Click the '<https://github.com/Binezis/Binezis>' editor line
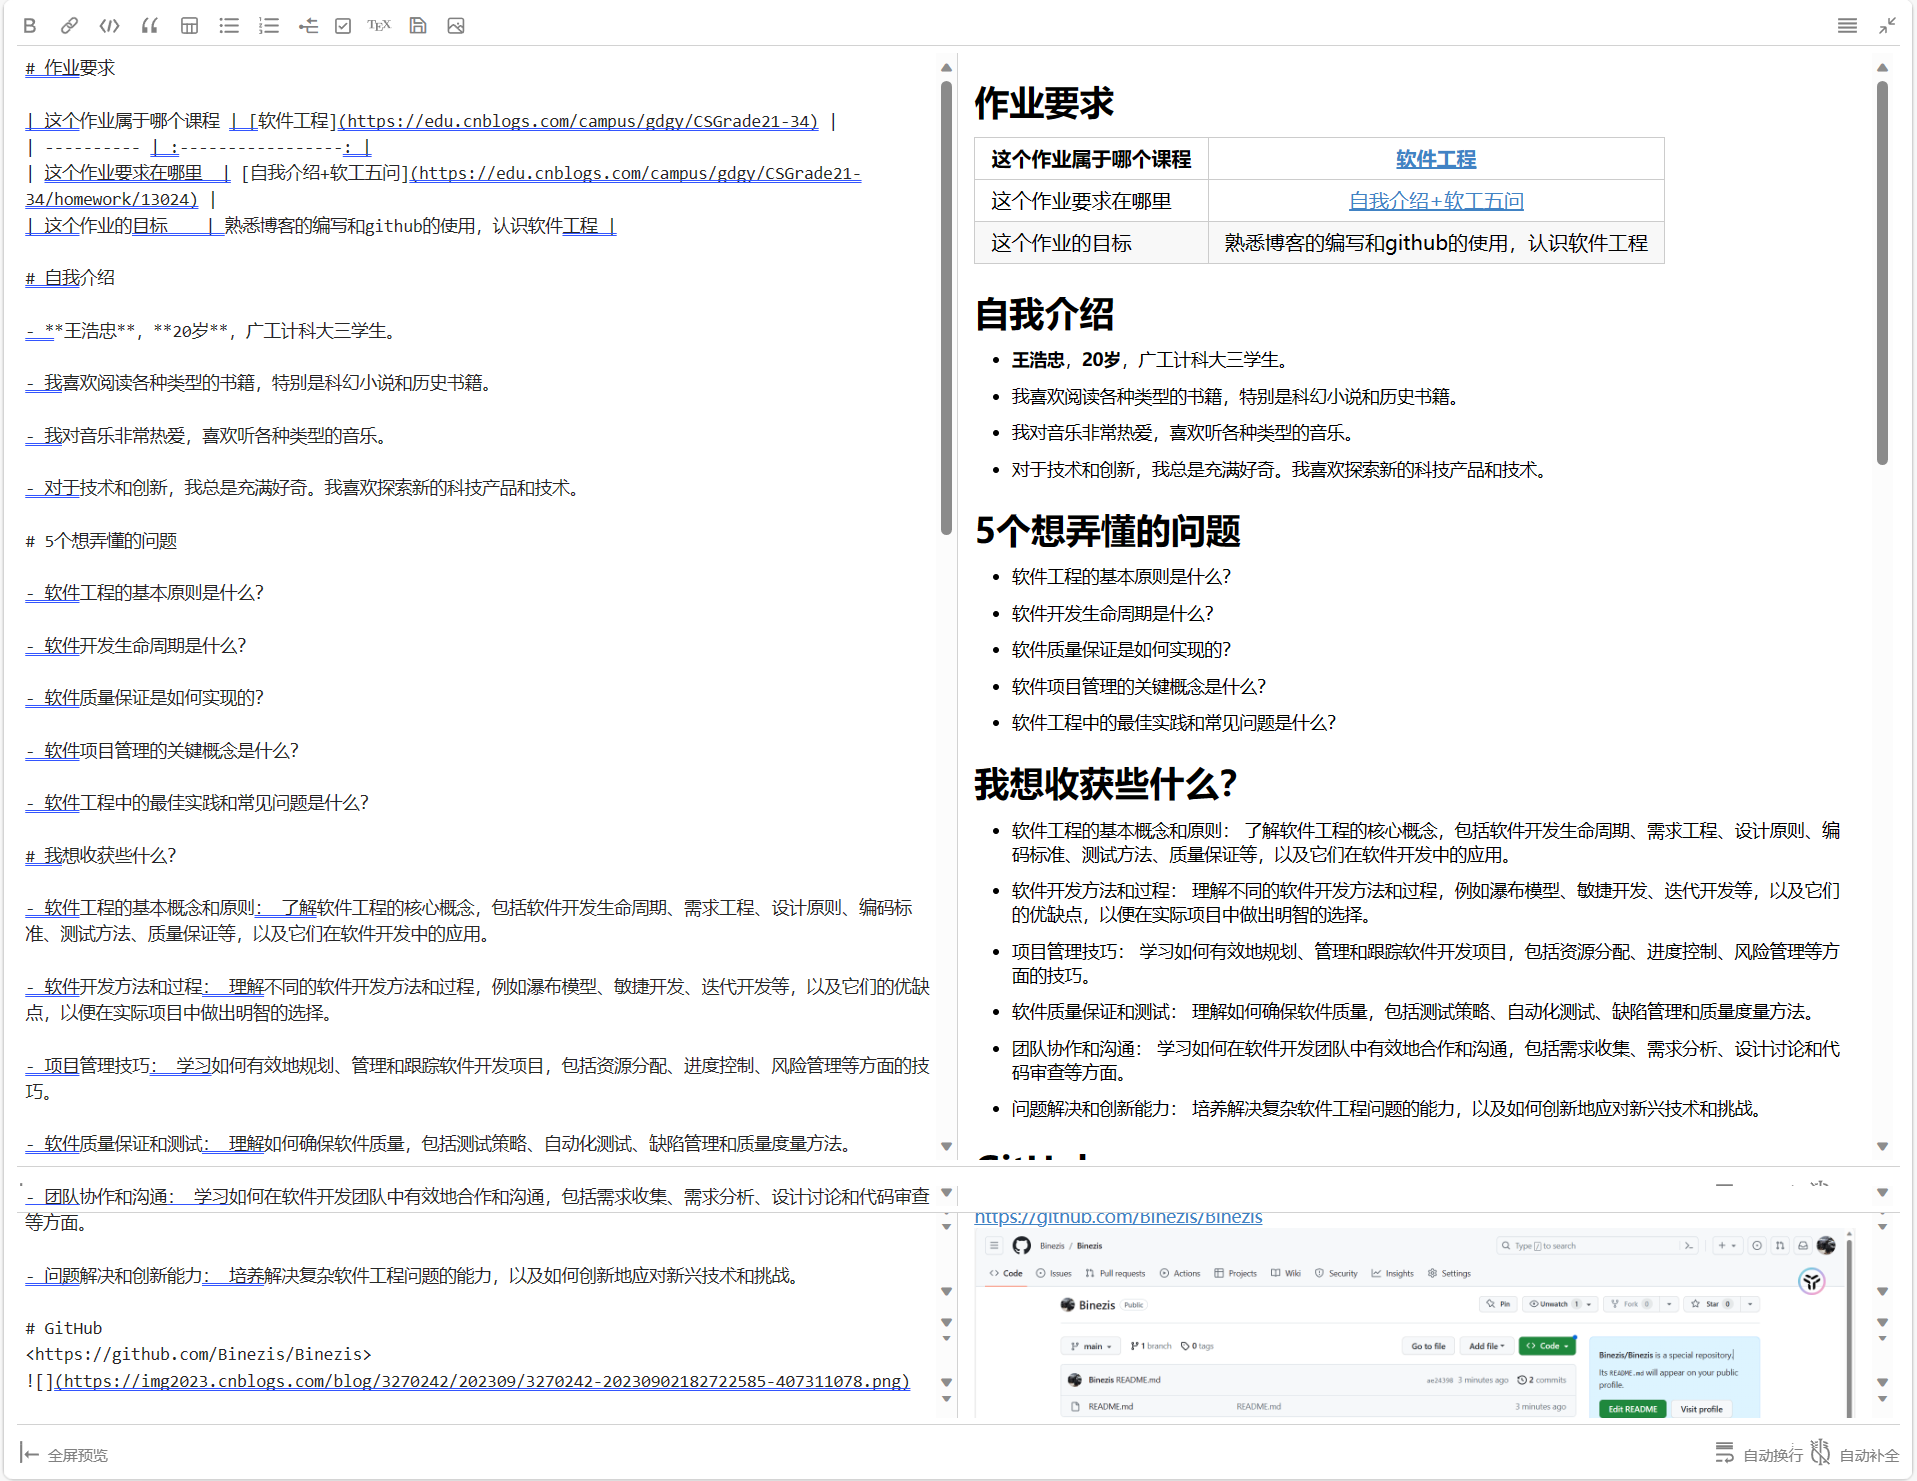Viewport: 1917px width, 1481px height. point(198,1354)
